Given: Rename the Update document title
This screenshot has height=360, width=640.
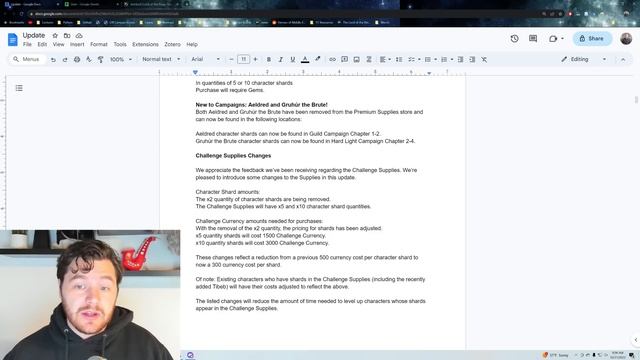Looking at the screenshot, I should pos(34,36).
